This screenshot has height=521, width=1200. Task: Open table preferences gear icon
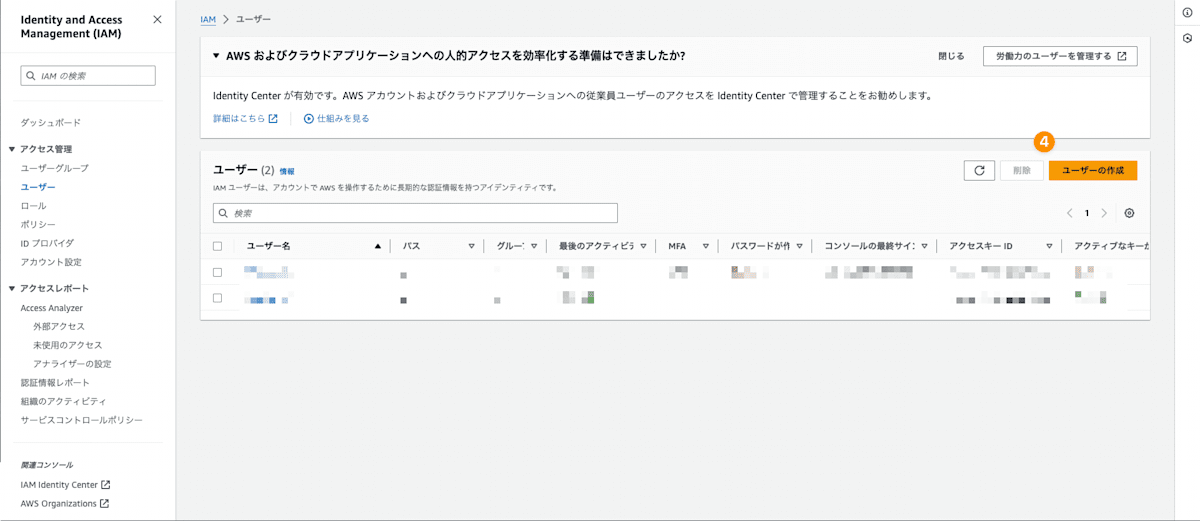pyautogui.click(x=1130, y=213)
